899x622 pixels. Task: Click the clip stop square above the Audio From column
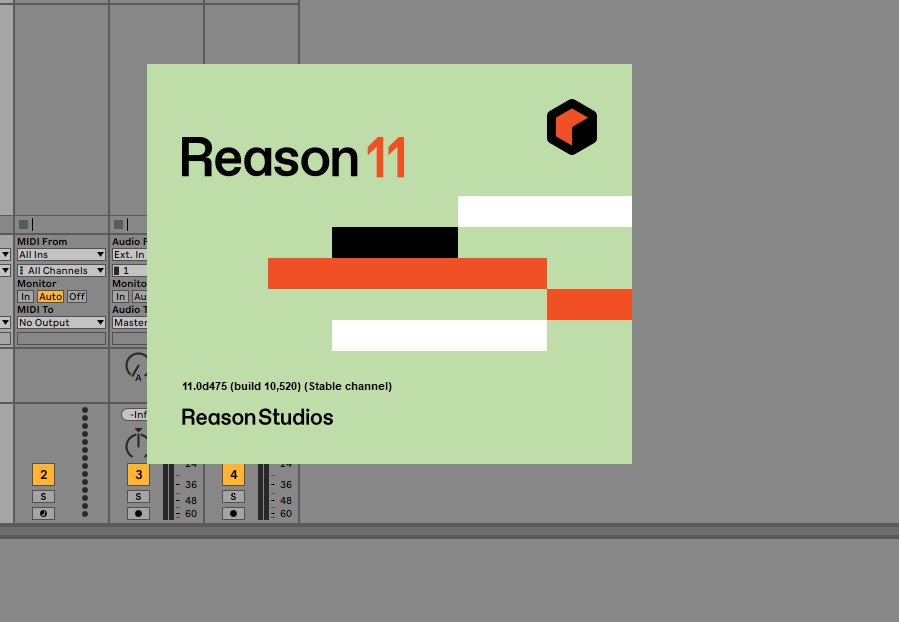coord(119,224)
